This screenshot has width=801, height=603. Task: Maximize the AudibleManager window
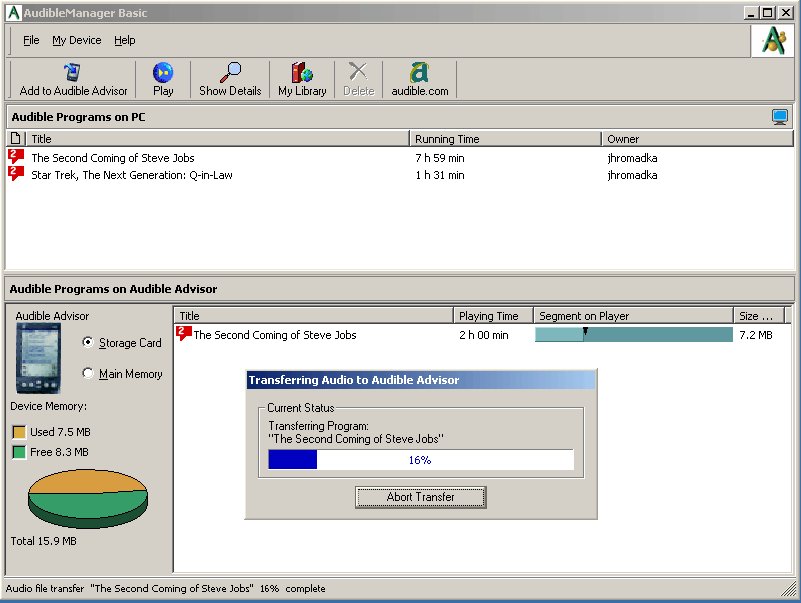(767, 13)
